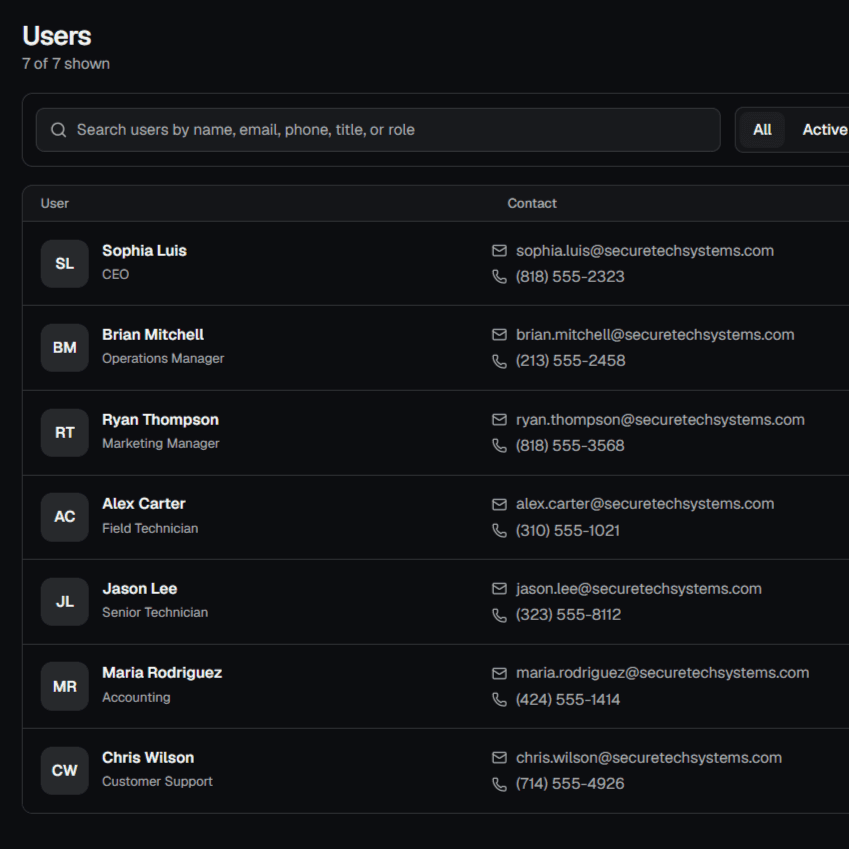Image resolution: width=849 pixels, height=849 pixels.
Task: Open Ryan Thompson user name
Action: click(160, 420)
